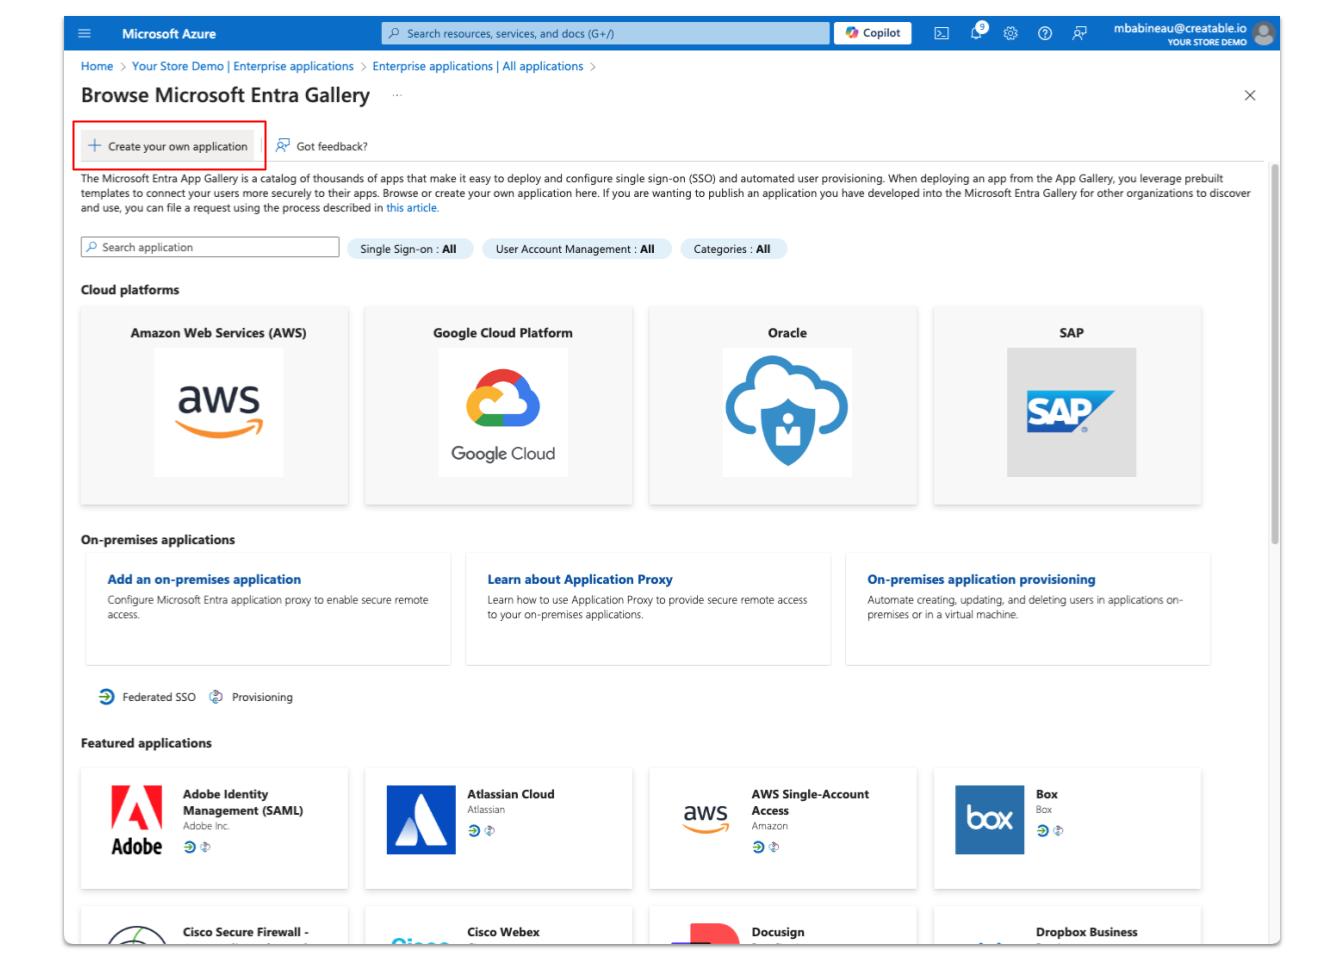This screenshot has height=960, width=1344.
Task: Click the Federated SSO icon on Atlassian Cloud card
Action: point(473,830)
